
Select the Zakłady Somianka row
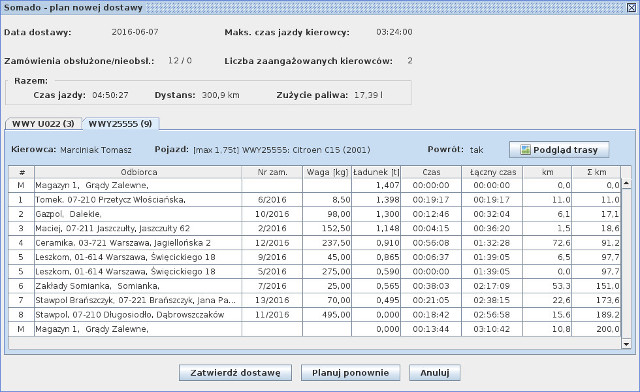tap(314, 286)
